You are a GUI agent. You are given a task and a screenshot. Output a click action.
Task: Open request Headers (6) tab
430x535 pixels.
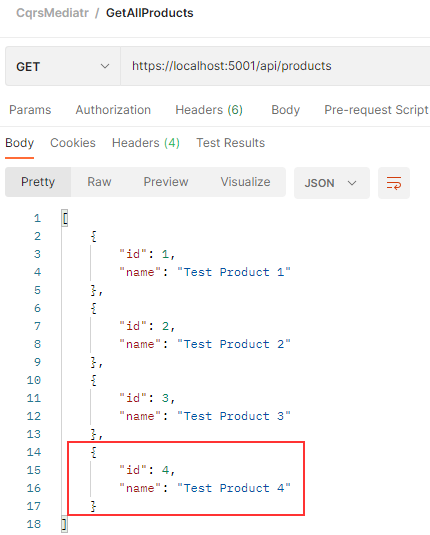pyautogui.click(x=209, y=110)
